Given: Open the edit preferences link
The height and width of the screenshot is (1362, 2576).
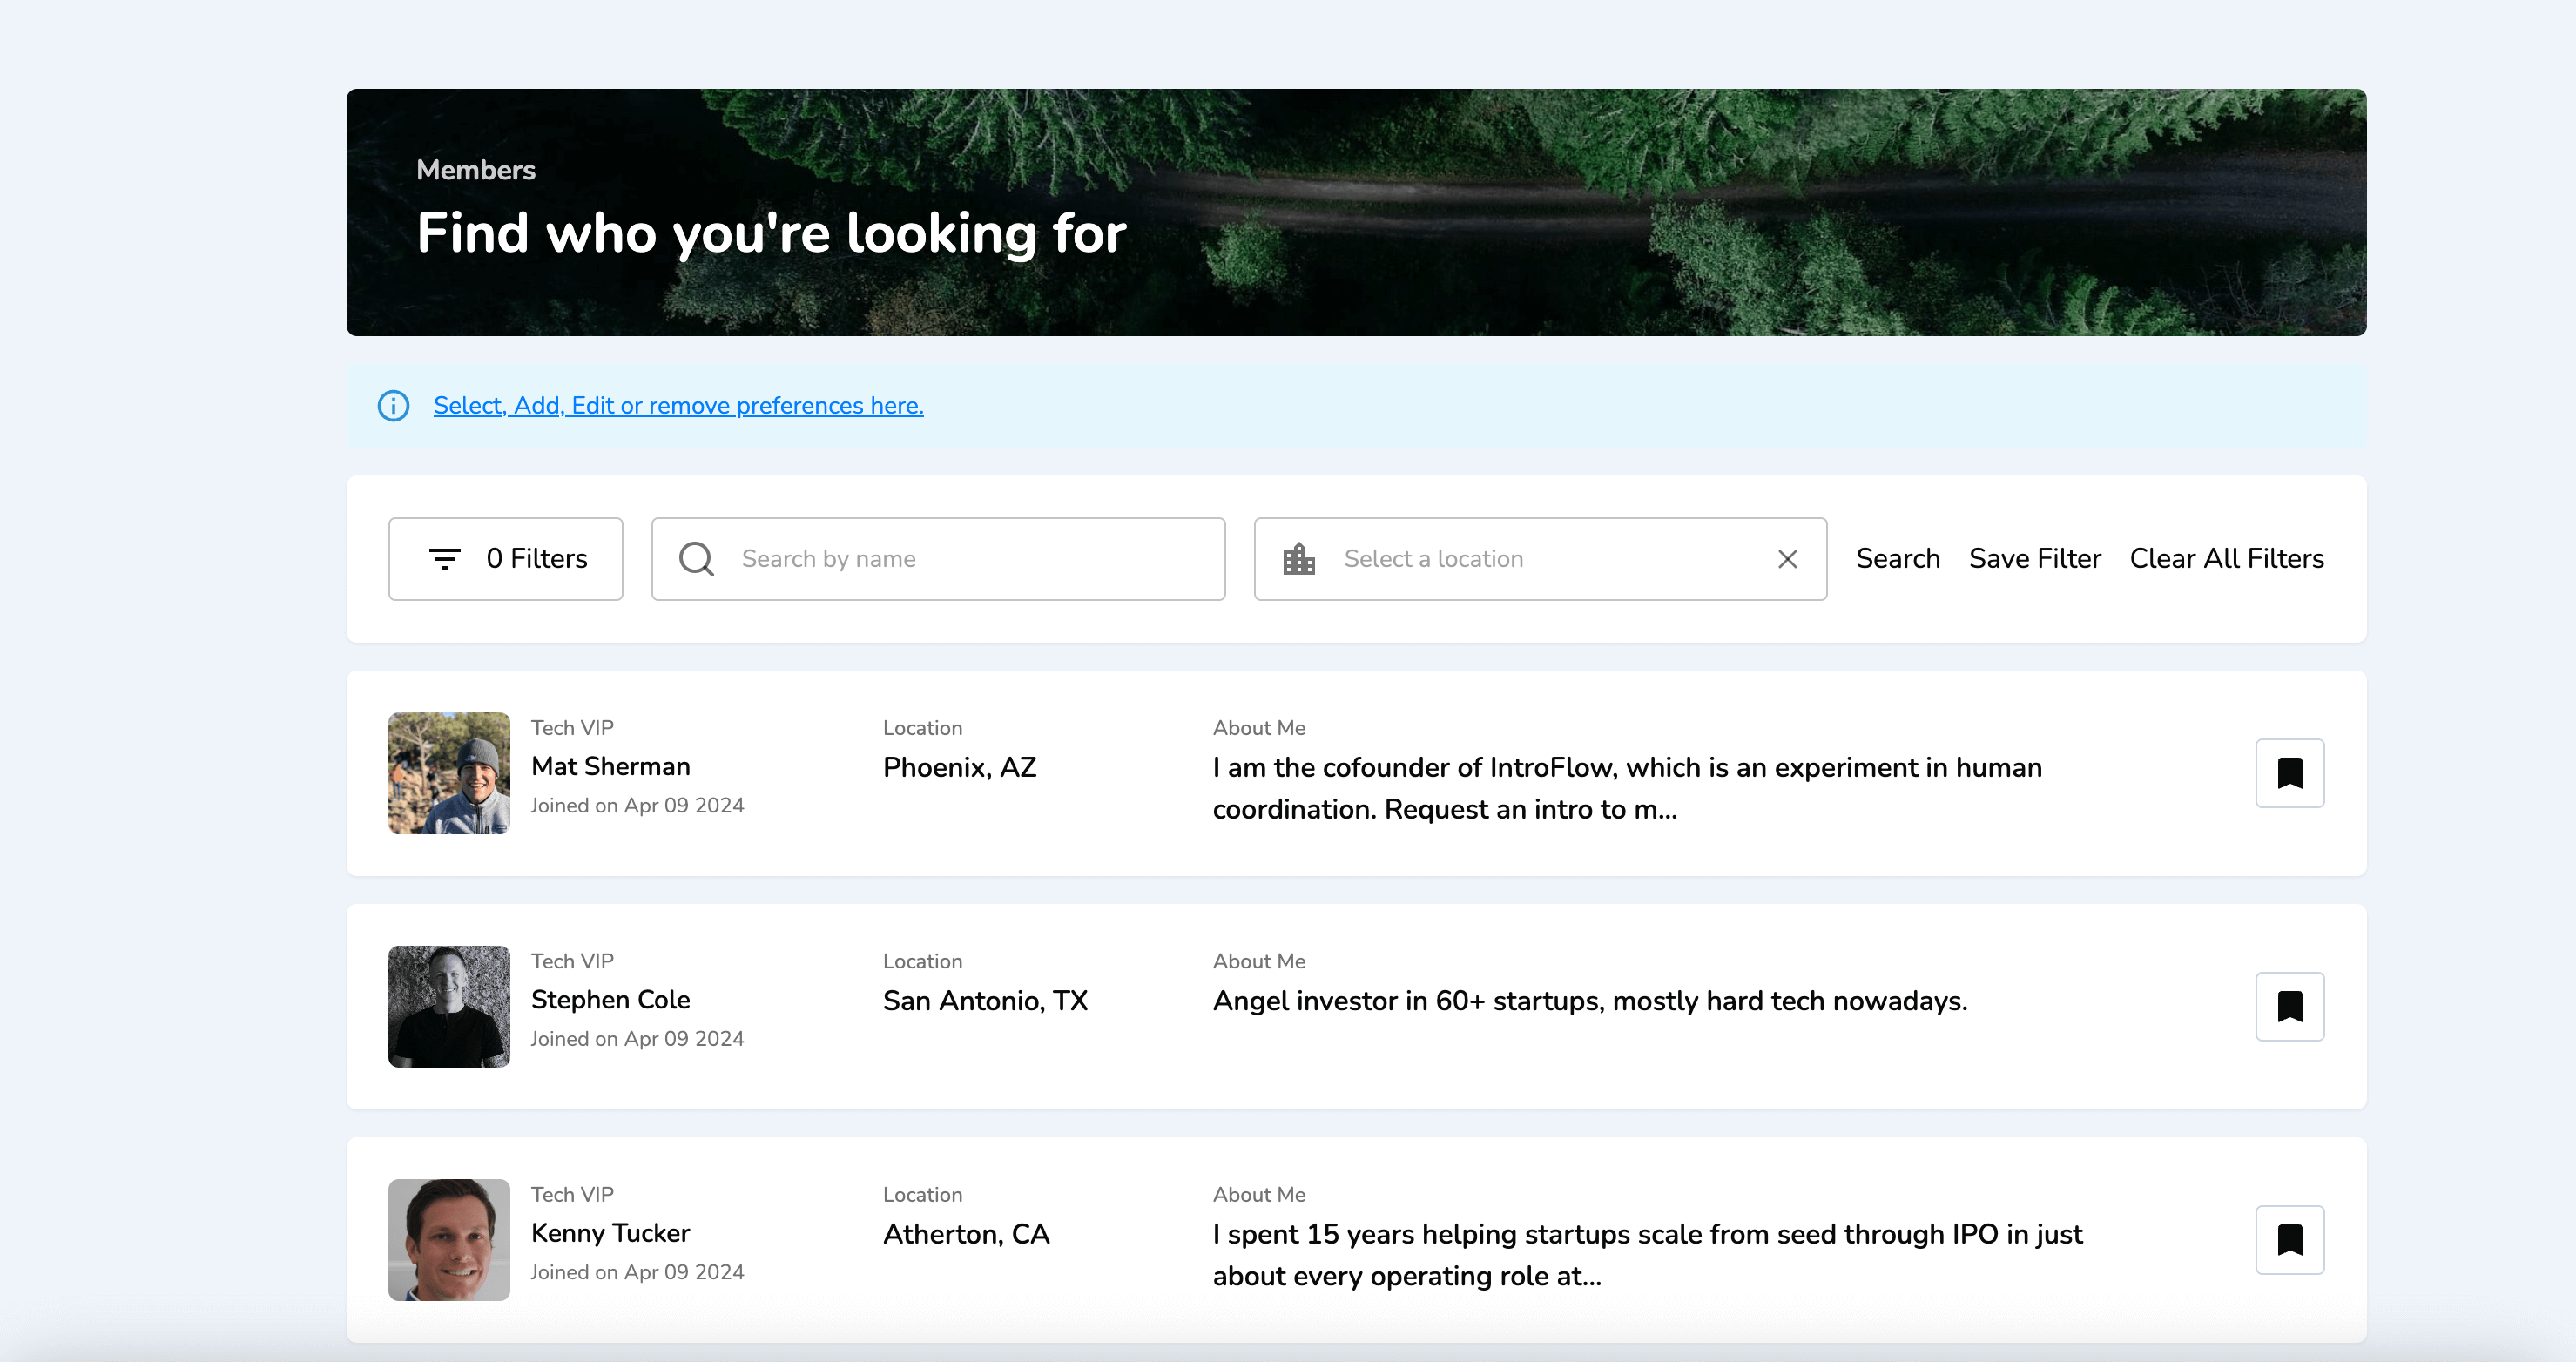Looking at the screenshot, I should (678, 406).
